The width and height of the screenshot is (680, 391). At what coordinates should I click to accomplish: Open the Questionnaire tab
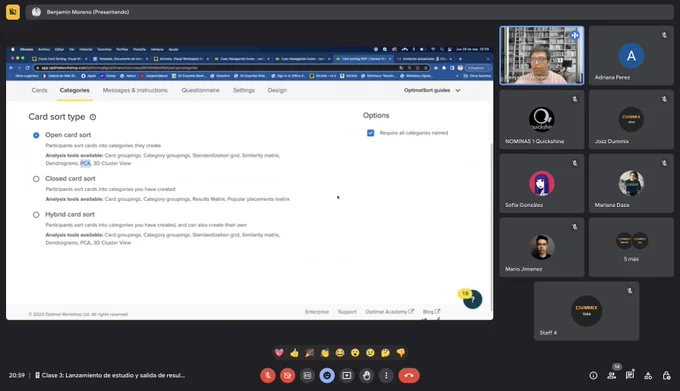pos(200,90)
